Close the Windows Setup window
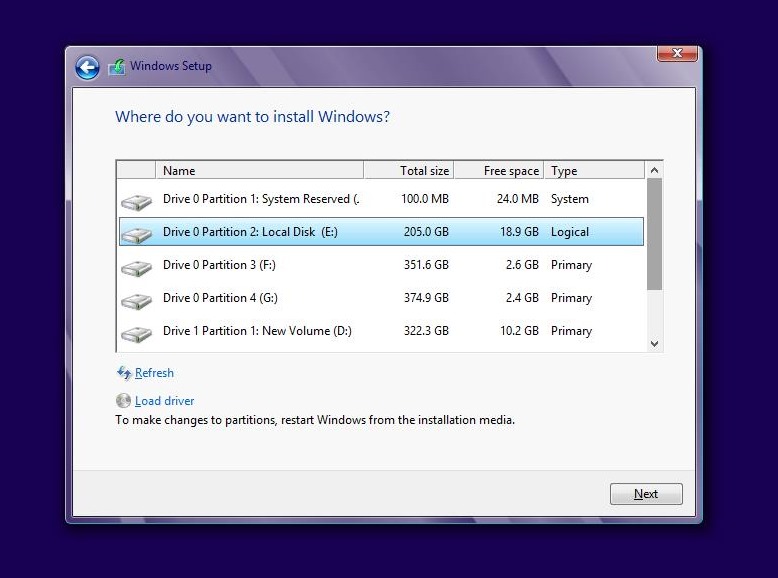 coord(677,53)
